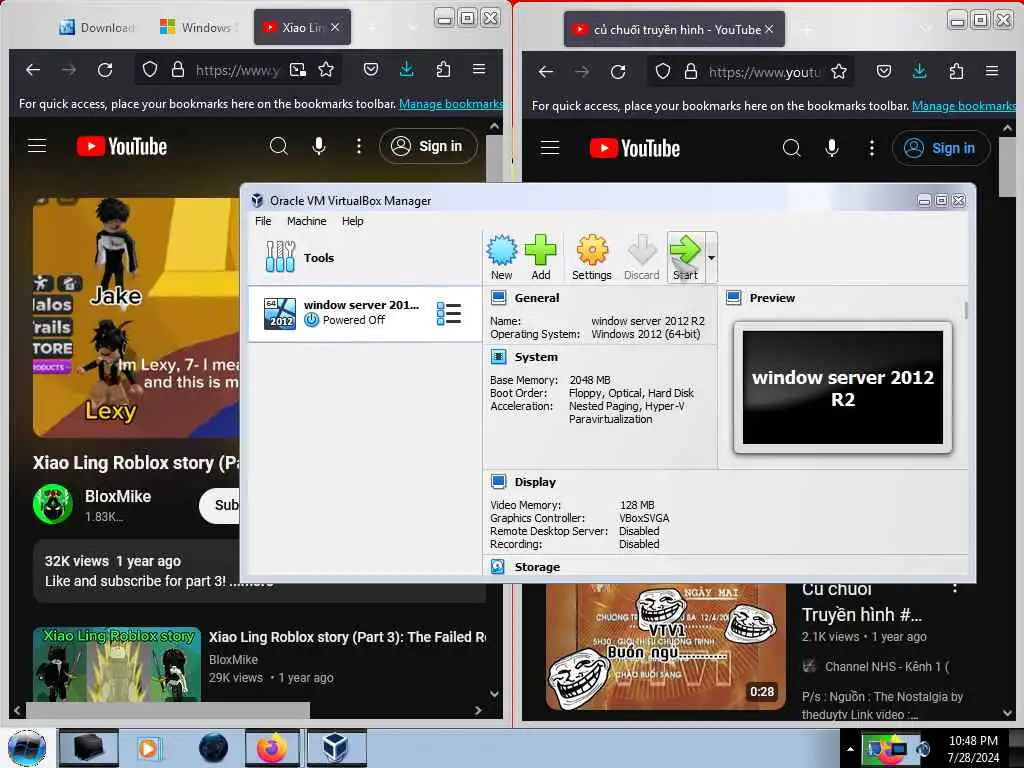
Task: Open the Help menu in VirtualBox
Action: tap(353, 221)
